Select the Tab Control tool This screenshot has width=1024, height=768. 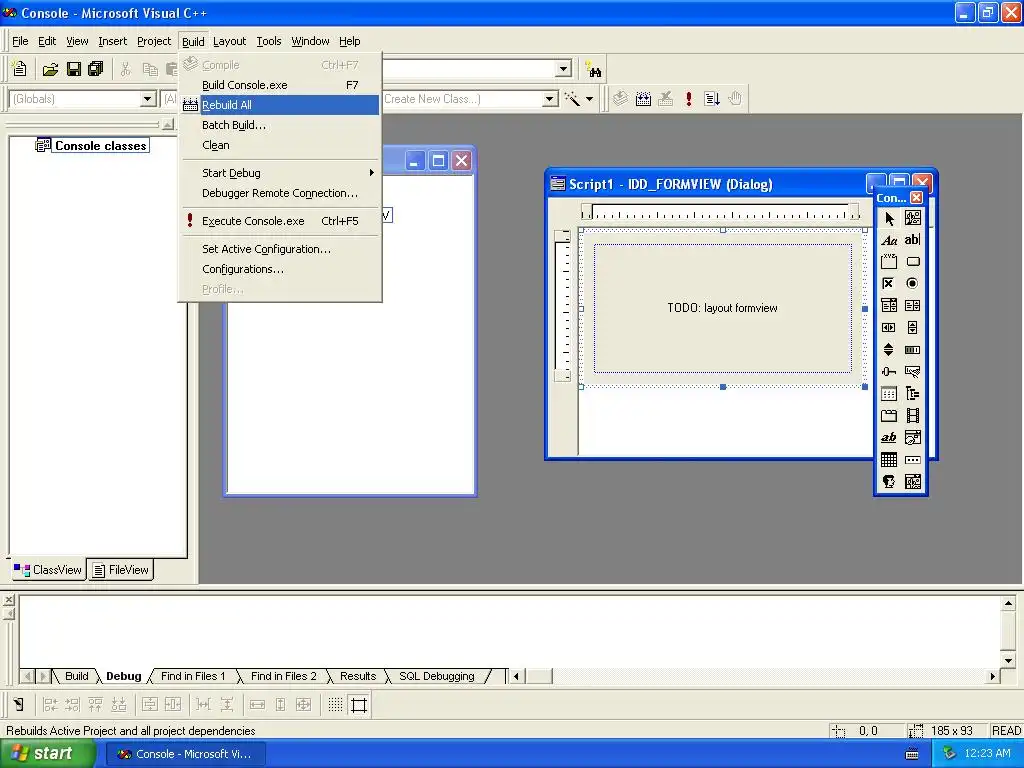[x=889, y=416]
